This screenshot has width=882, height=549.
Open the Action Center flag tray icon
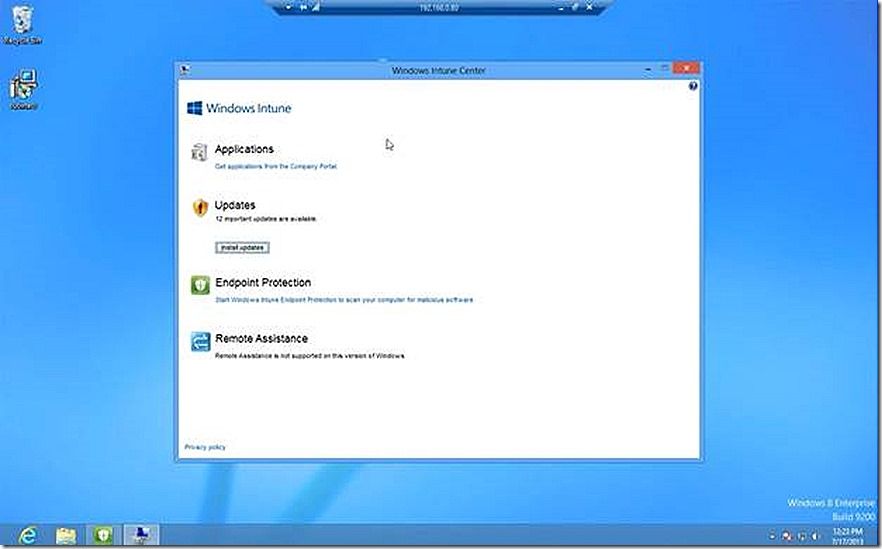786,536
